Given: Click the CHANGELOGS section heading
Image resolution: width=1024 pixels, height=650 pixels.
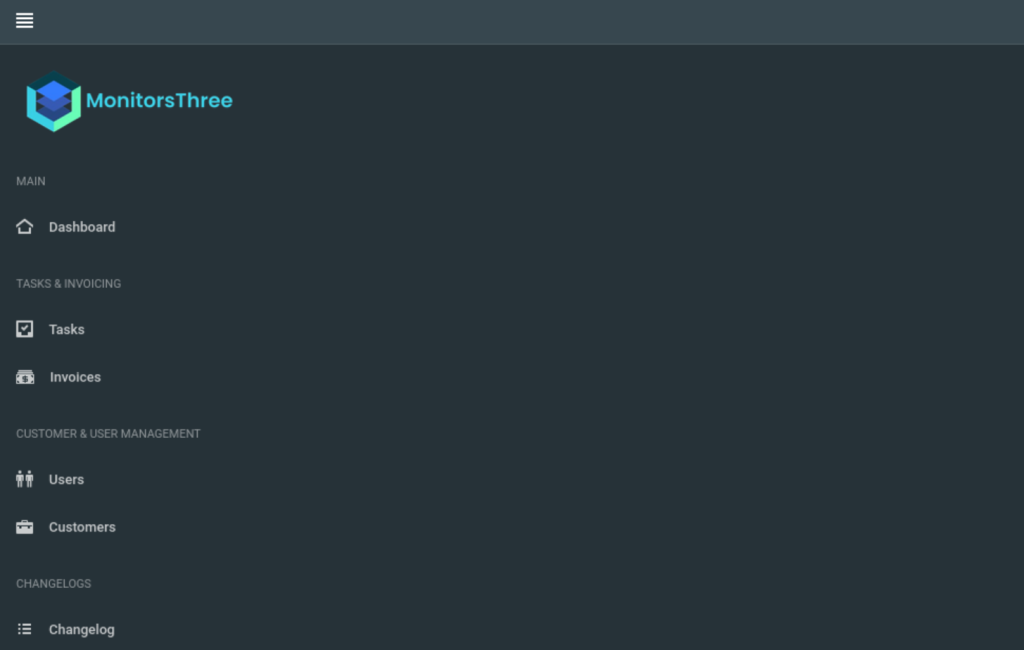Looking at the screenshot, I should click(54, 583).
